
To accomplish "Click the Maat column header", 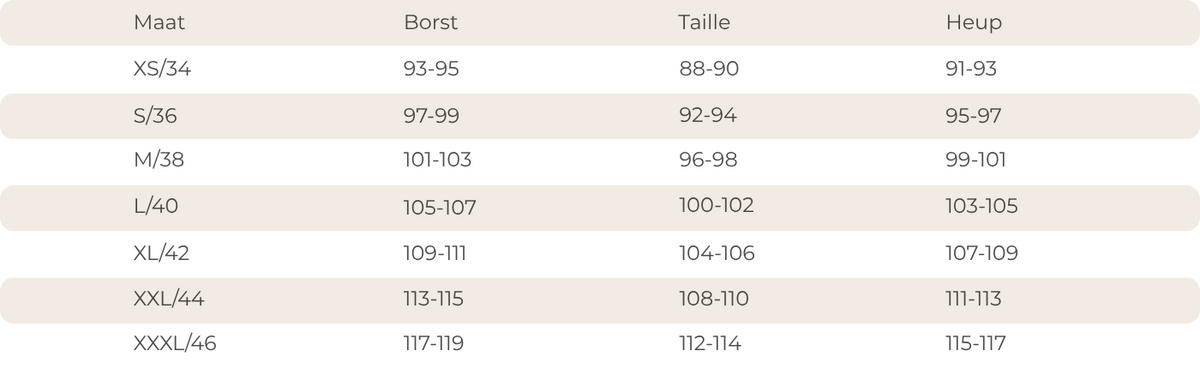I will pyautogui.click(x=159, y=23).
